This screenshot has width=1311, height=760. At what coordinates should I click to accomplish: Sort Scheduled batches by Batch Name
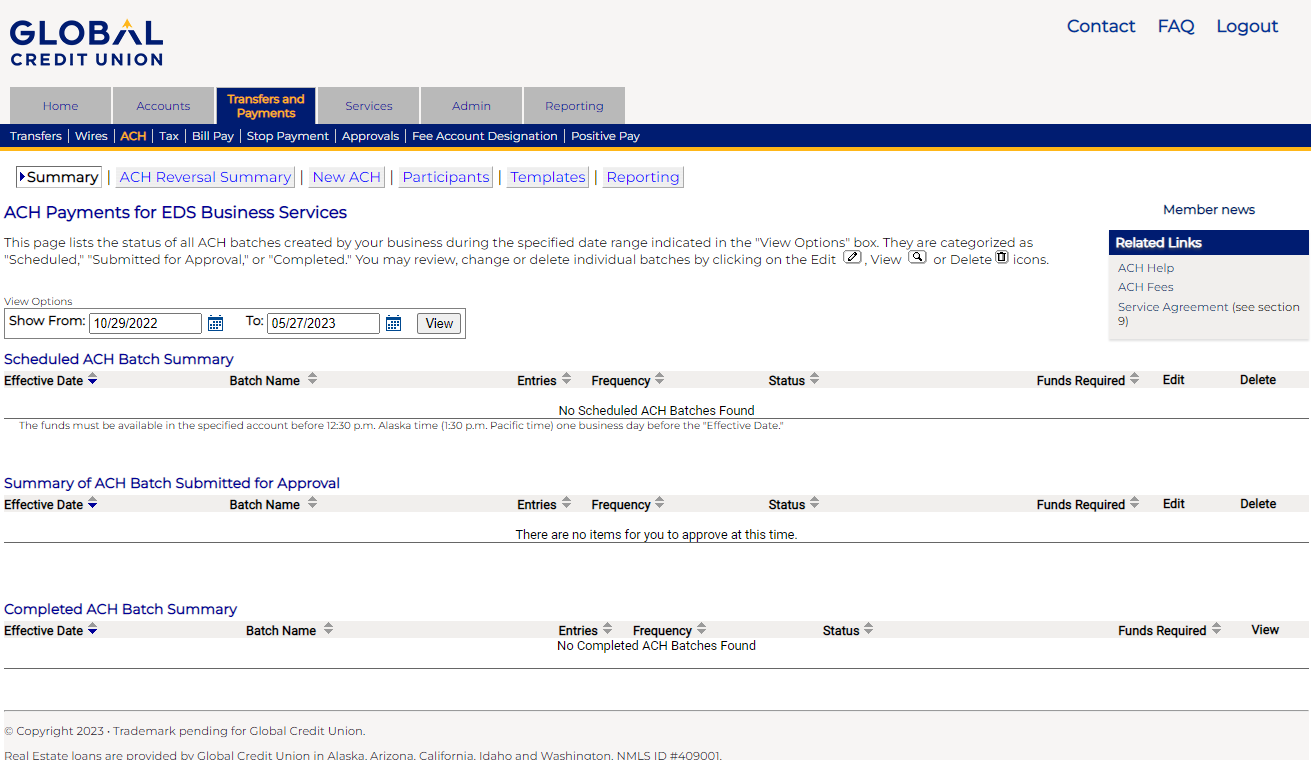coord(312,379)
